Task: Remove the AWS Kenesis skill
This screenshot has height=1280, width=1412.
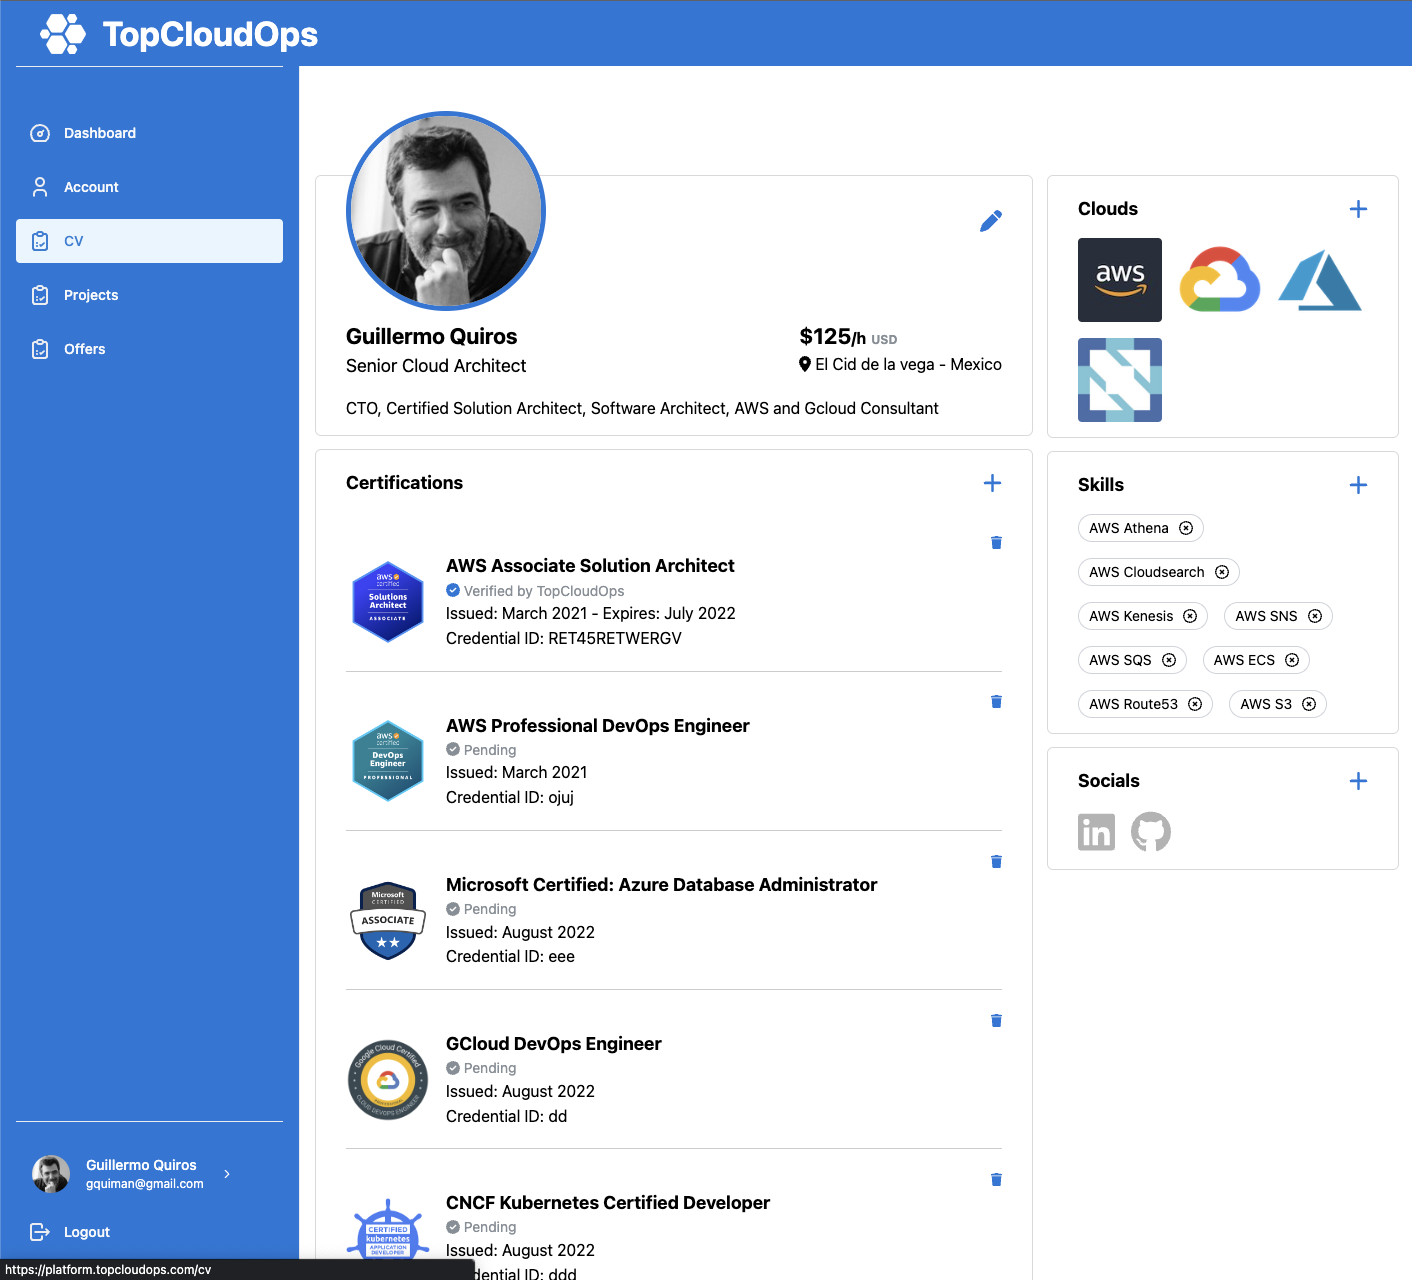Action: [x=1190, y=616]
